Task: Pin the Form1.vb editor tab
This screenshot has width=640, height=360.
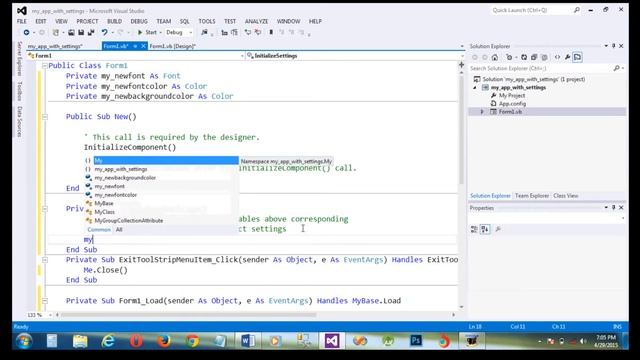Action: point(135,46)
